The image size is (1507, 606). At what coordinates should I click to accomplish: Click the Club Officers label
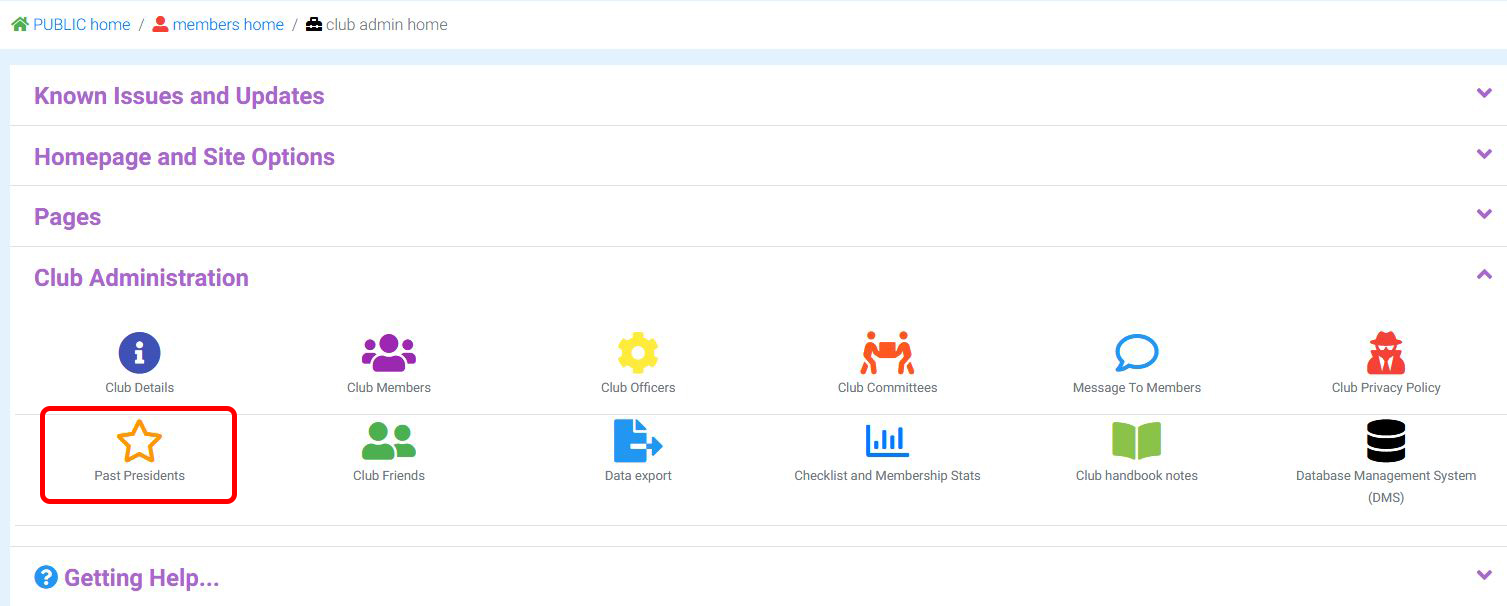point(638,388)
